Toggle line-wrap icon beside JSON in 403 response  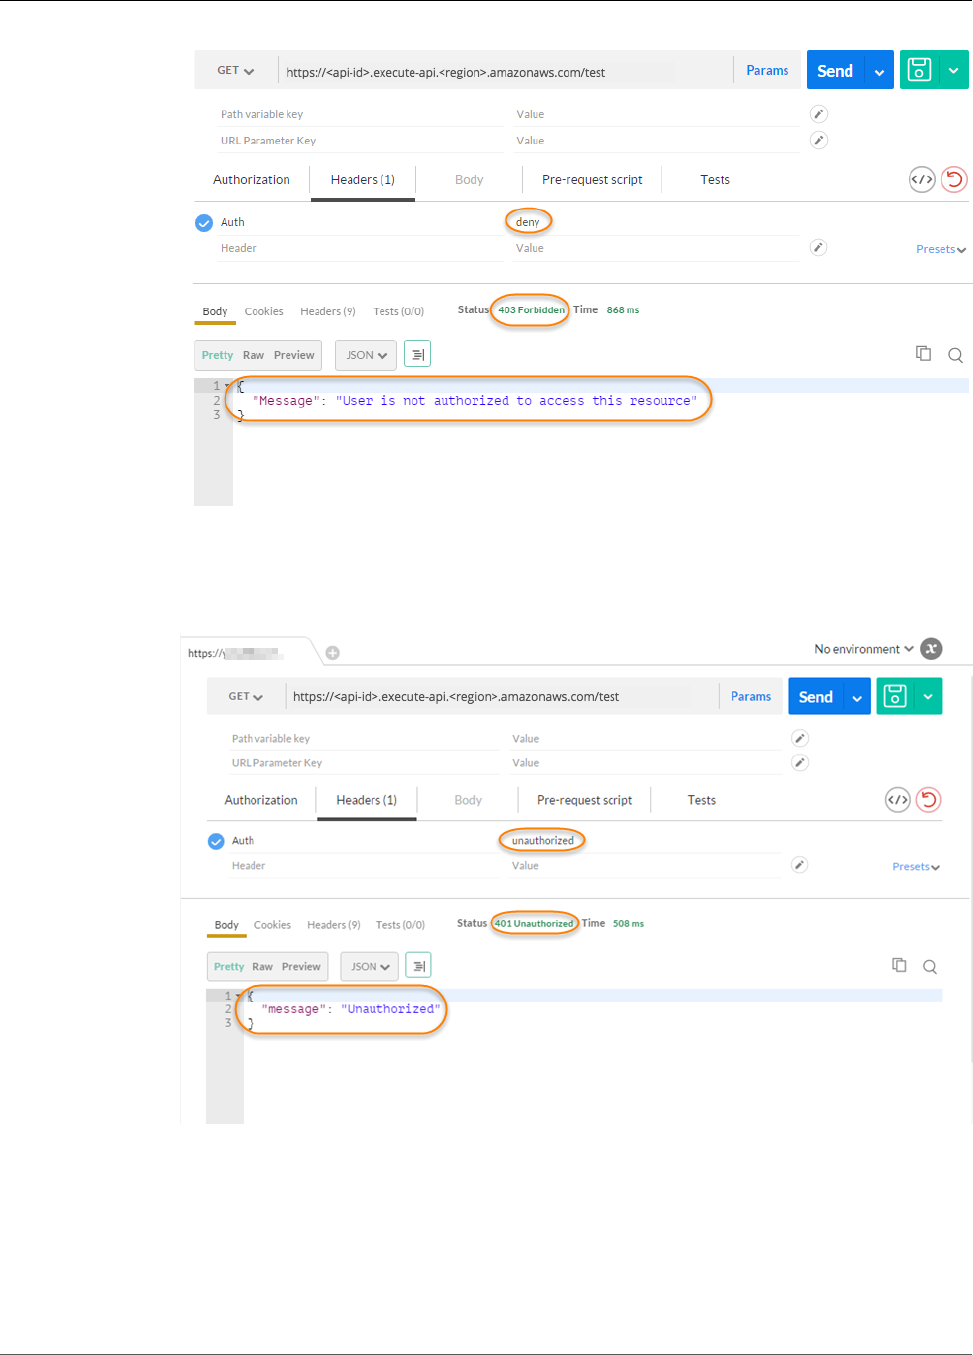click(417, 355)
